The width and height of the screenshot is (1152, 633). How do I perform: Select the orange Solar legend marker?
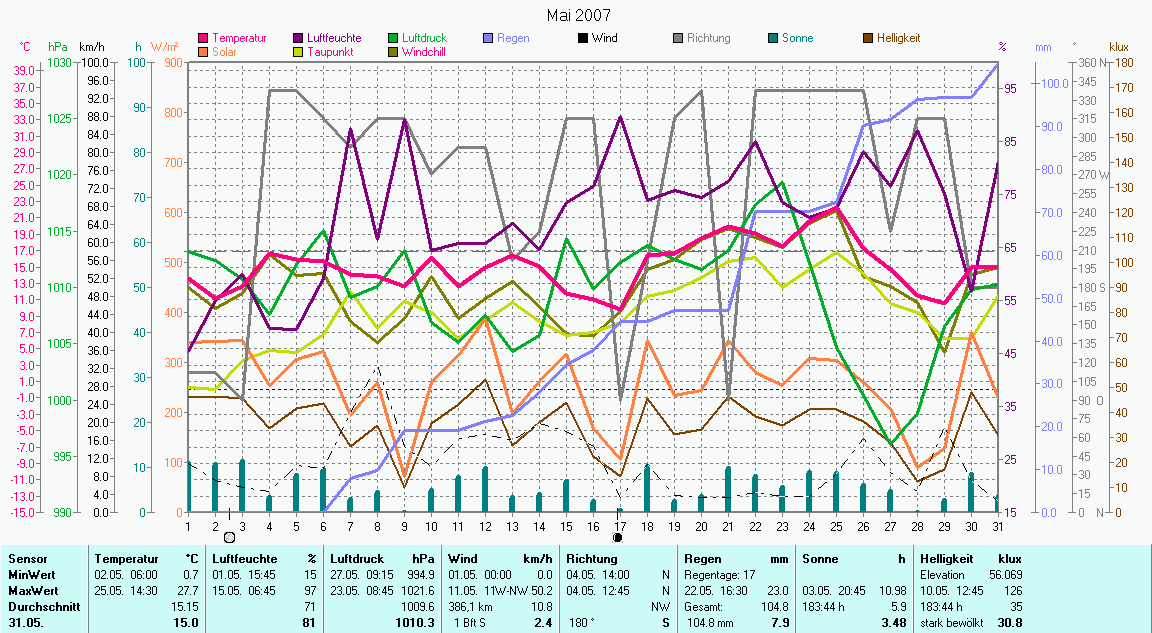(x=204, y=51)
